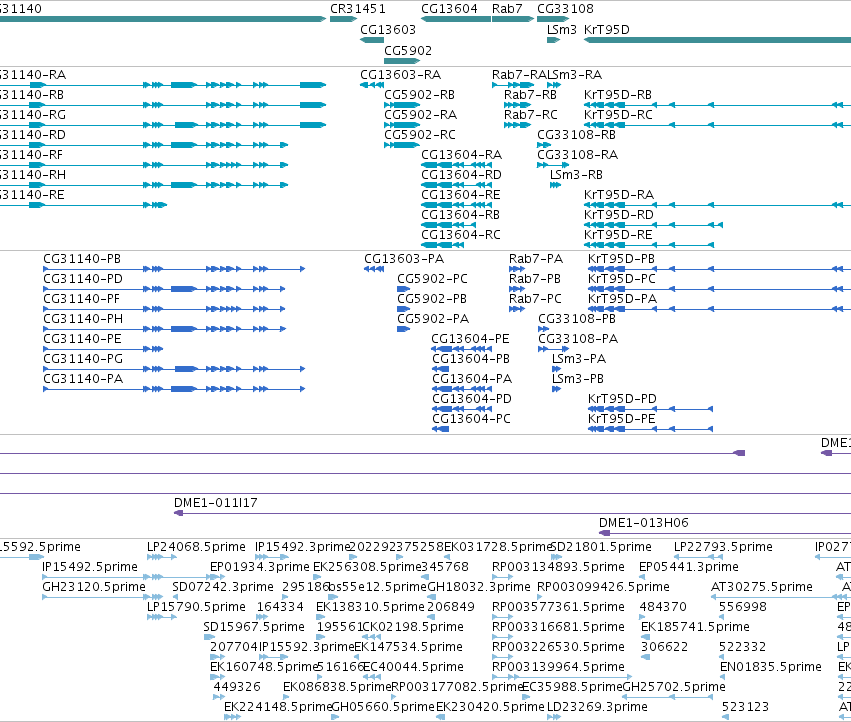Click transcript LSm3-RB label
Viewport: 851px width, 722px height.
pyautogui.click(x=576, y=175)
